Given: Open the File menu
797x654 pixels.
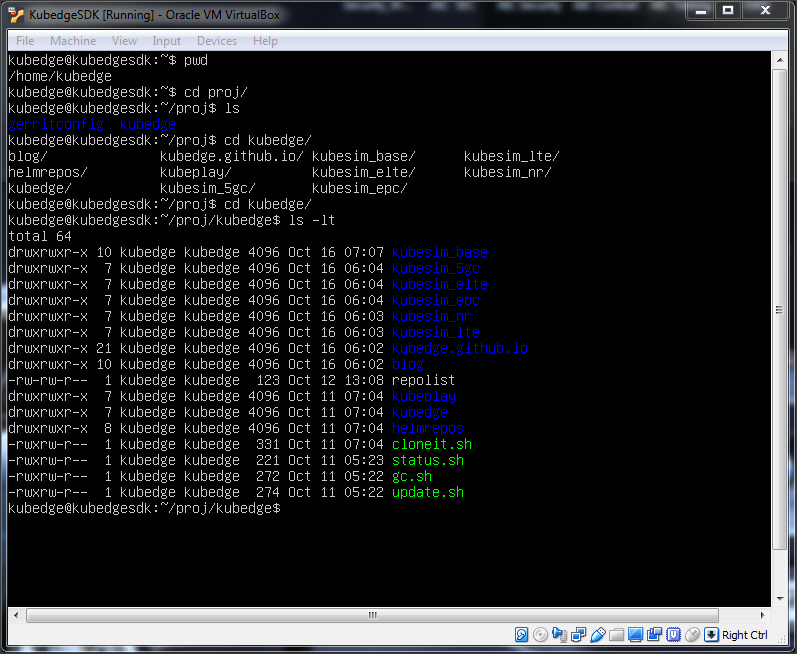Looking at the screenshot, I should 25,41.
